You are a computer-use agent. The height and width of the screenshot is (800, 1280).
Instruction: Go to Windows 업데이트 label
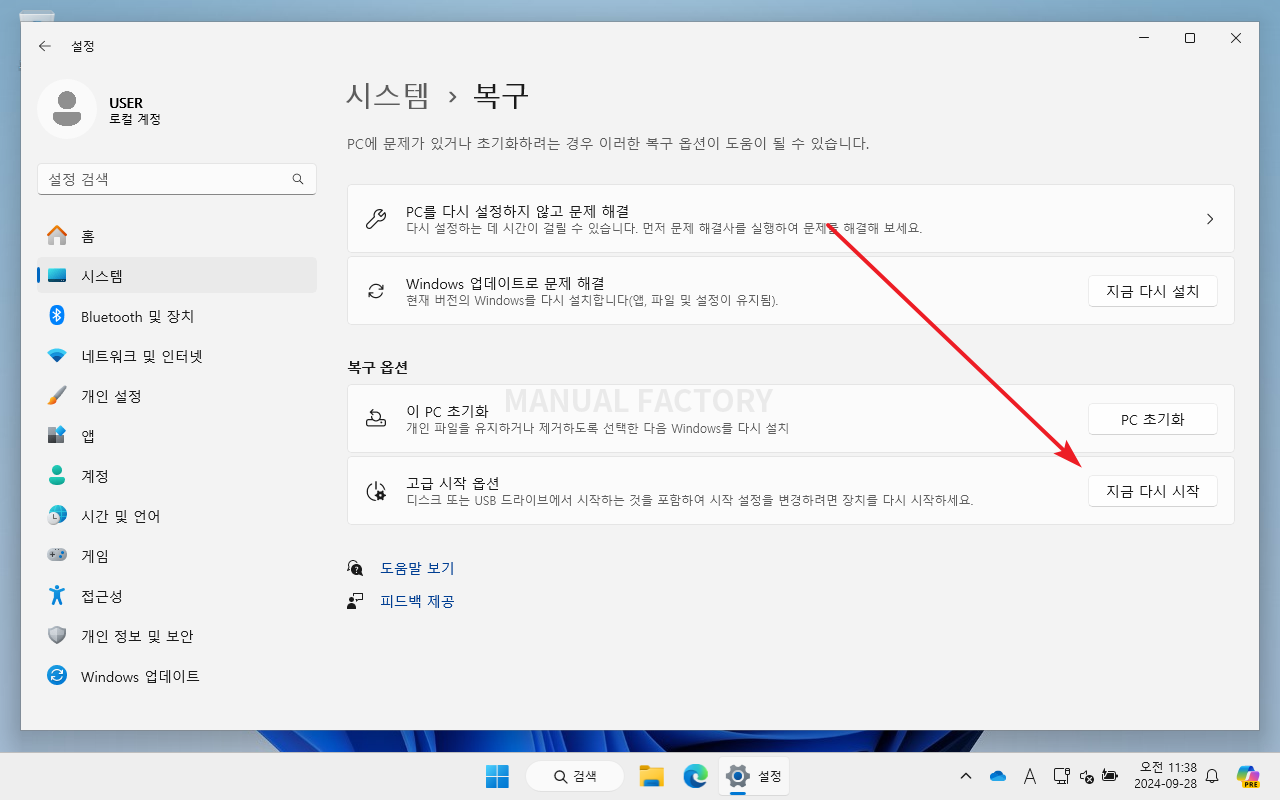tap(140, 676)
